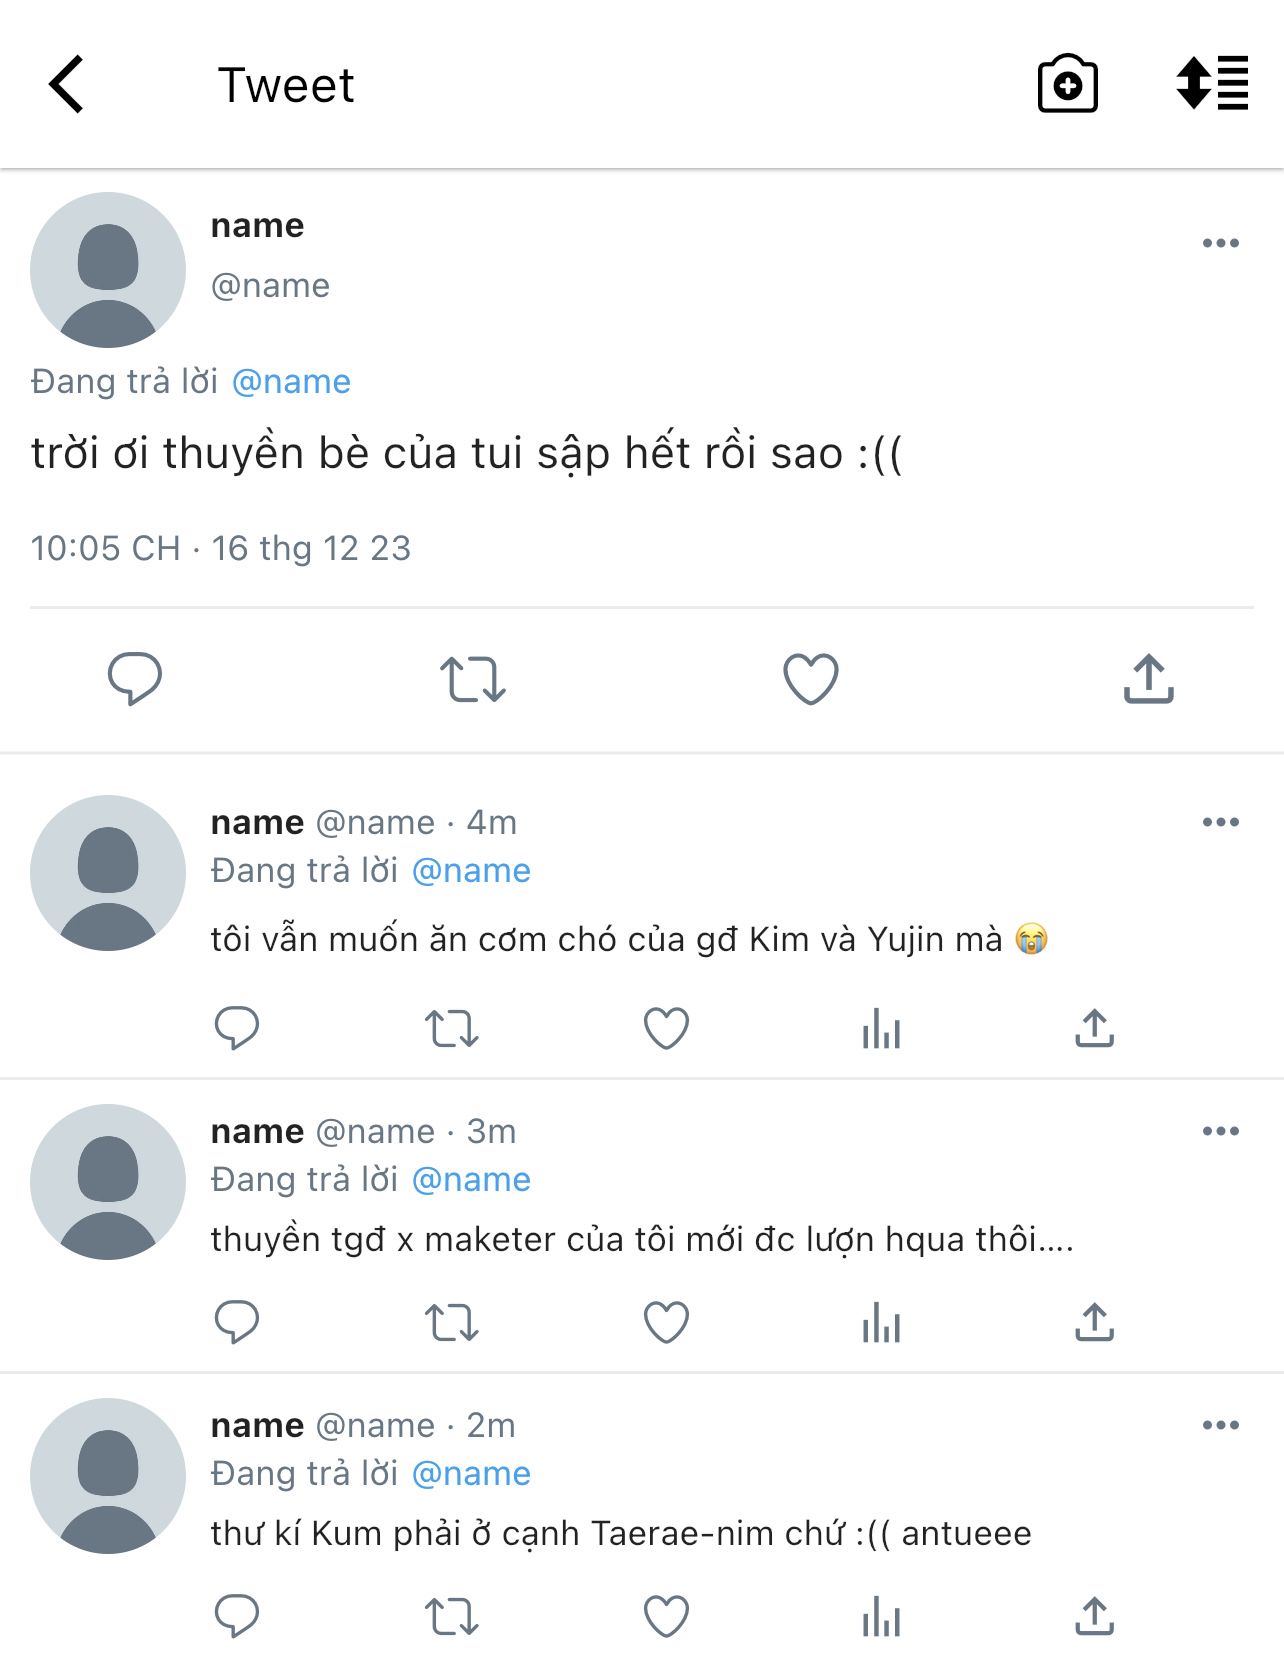Open the camera add-photo icon
Image resolution: width=1284 pixels, height=1661 pixels.
pyautogui.click(x=1067, y=84)
